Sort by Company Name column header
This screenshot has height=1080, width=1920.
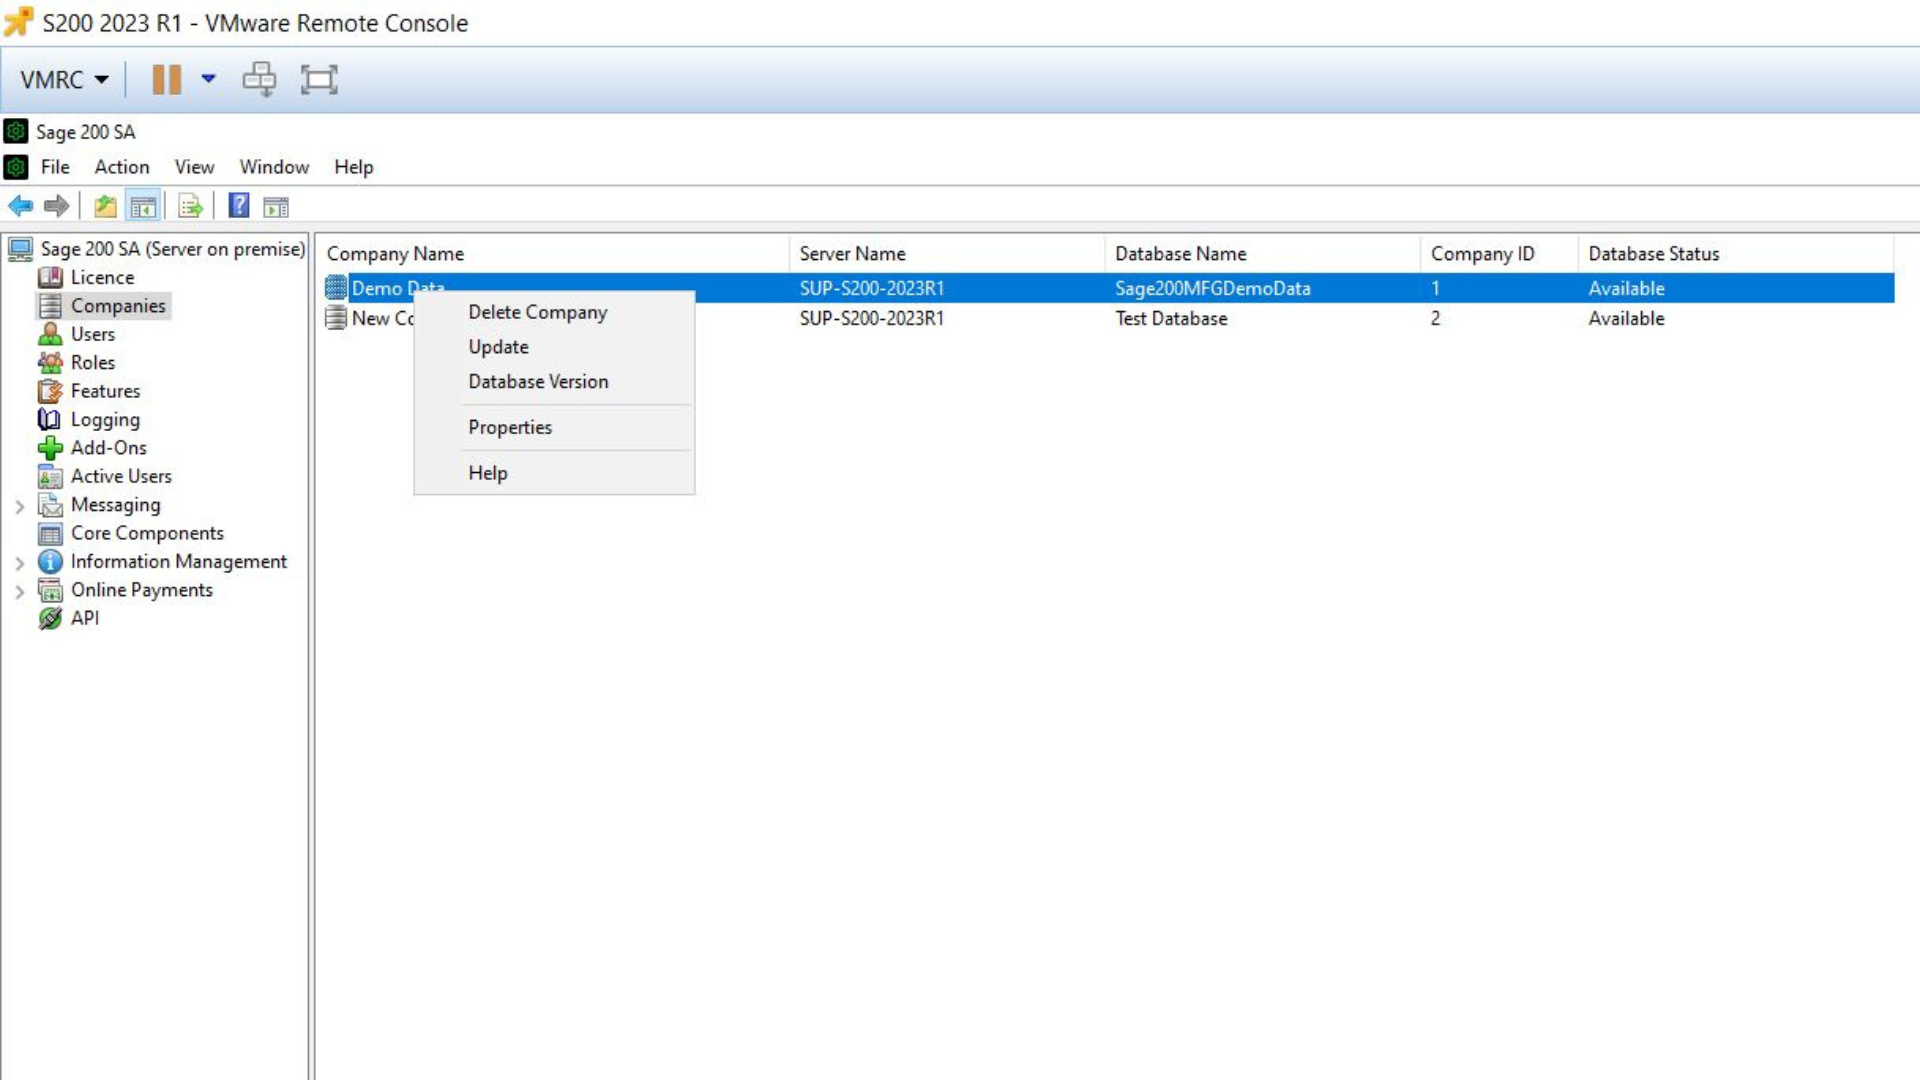[554, 254]
